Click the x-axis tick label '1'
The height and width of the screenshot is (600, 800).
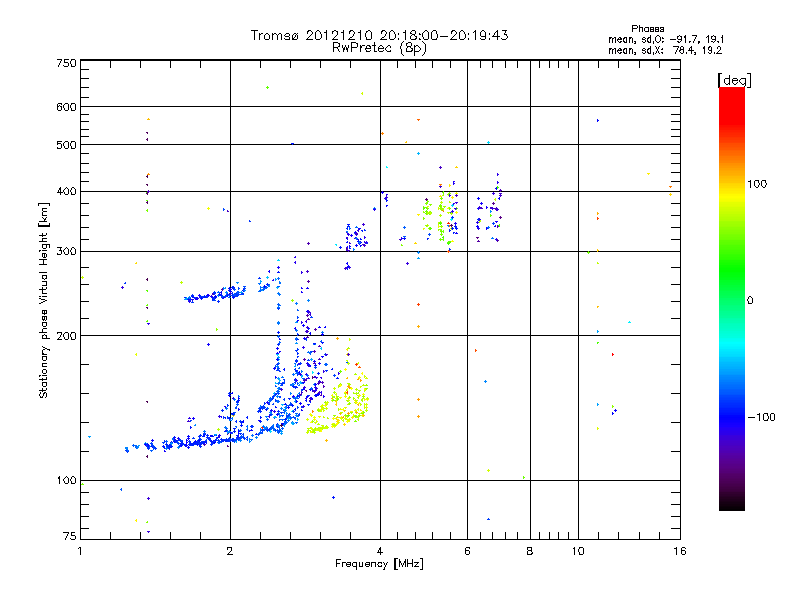(x=80, y=551)
